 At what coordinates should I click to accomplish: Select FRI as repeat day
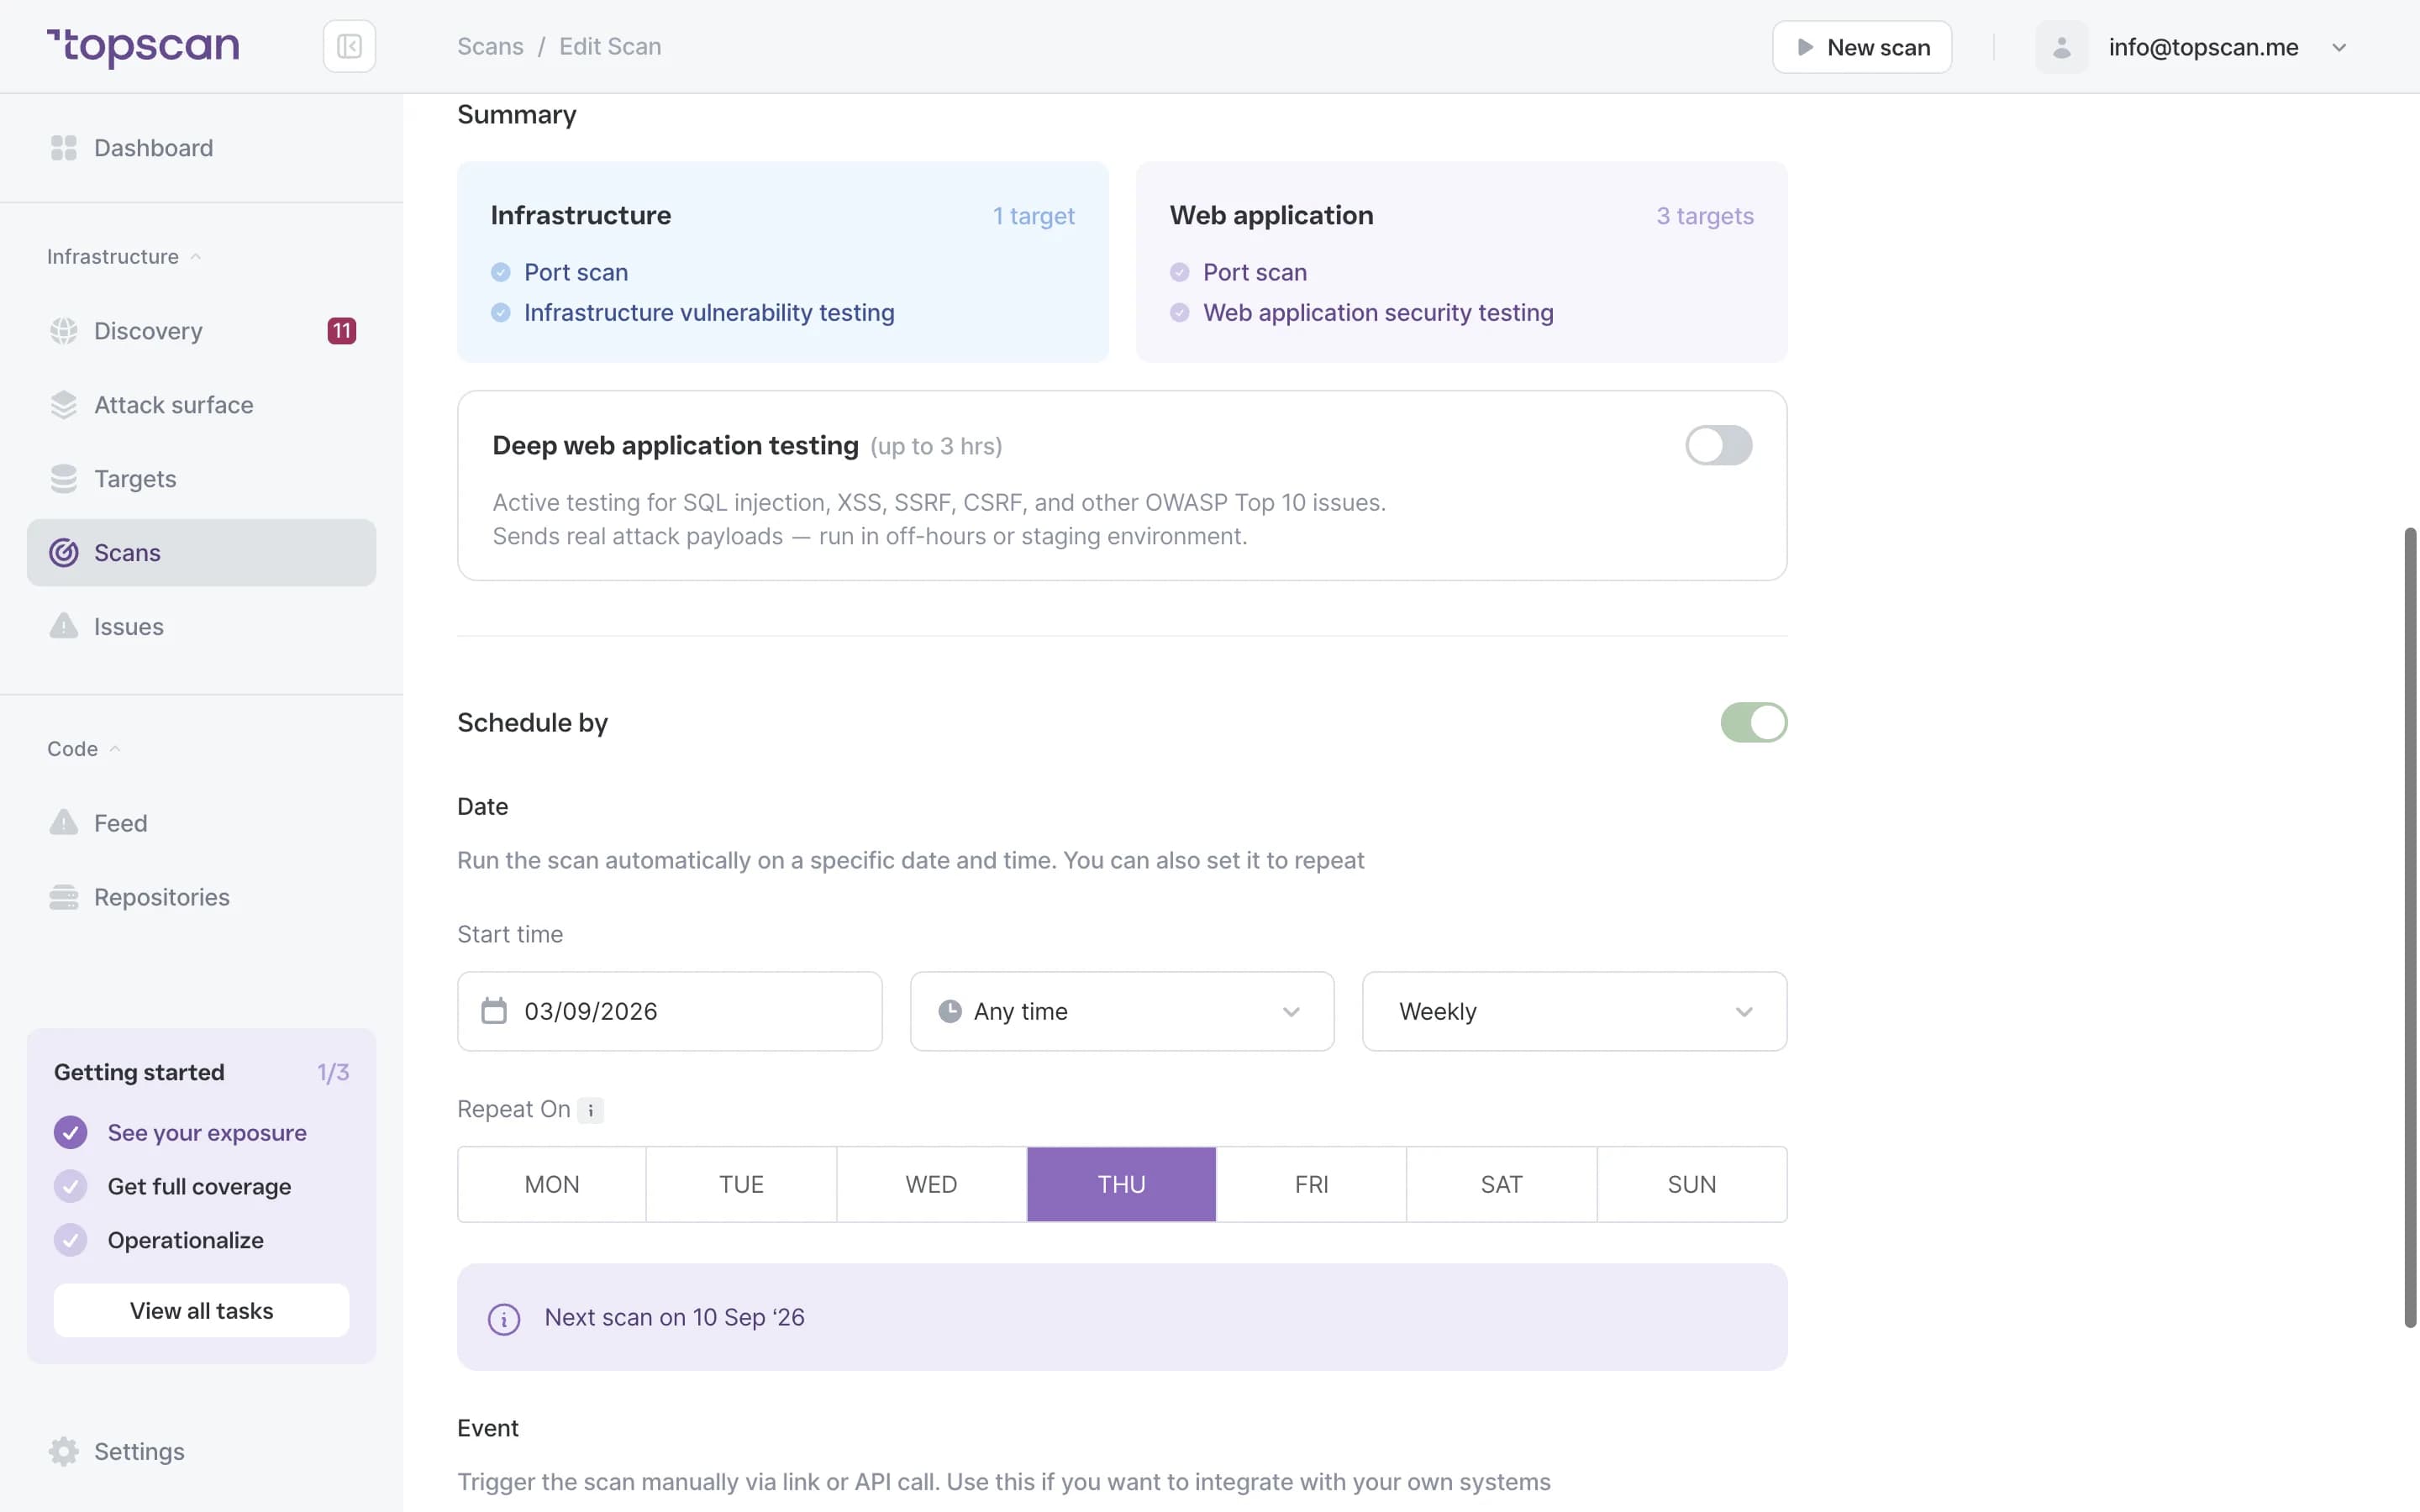click(x=1311, y=1184)
